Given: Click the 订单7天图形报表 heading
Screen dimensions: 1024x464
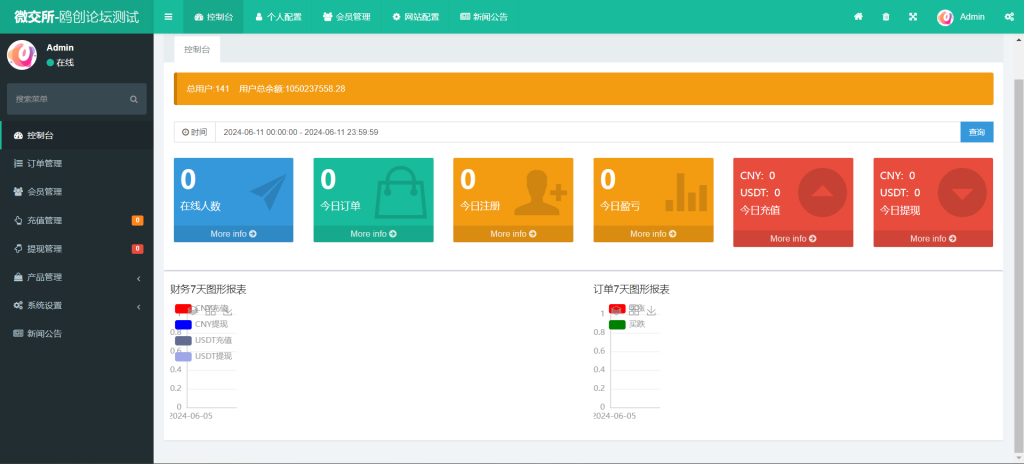Looking at the screenshot, I should pos(632,290).
